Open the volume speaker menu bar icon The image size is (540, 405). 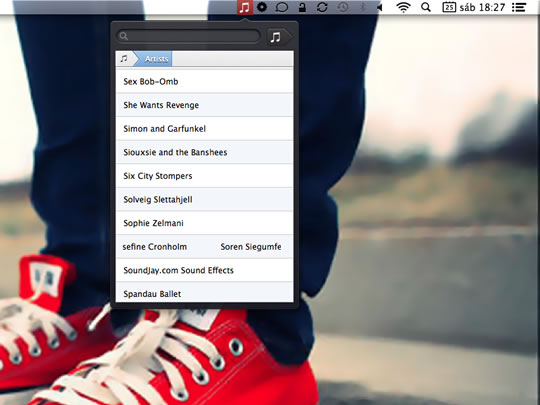379,7
